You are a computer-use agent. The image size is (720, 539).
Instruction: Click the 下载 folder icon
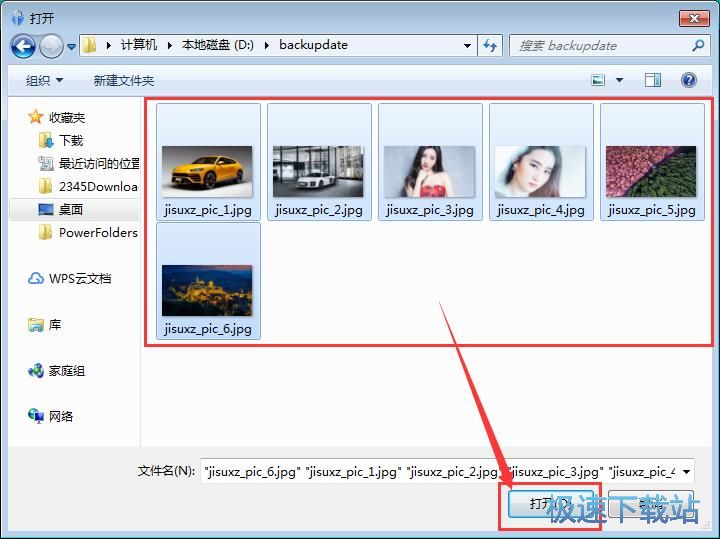tap(46, 140)
